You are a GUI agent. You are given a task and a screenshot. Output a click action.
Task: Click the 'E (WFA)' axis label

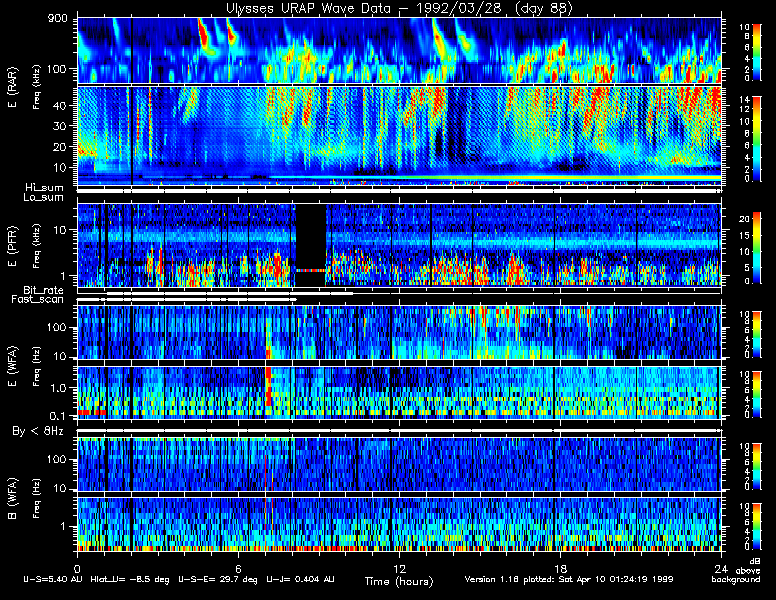12,366
